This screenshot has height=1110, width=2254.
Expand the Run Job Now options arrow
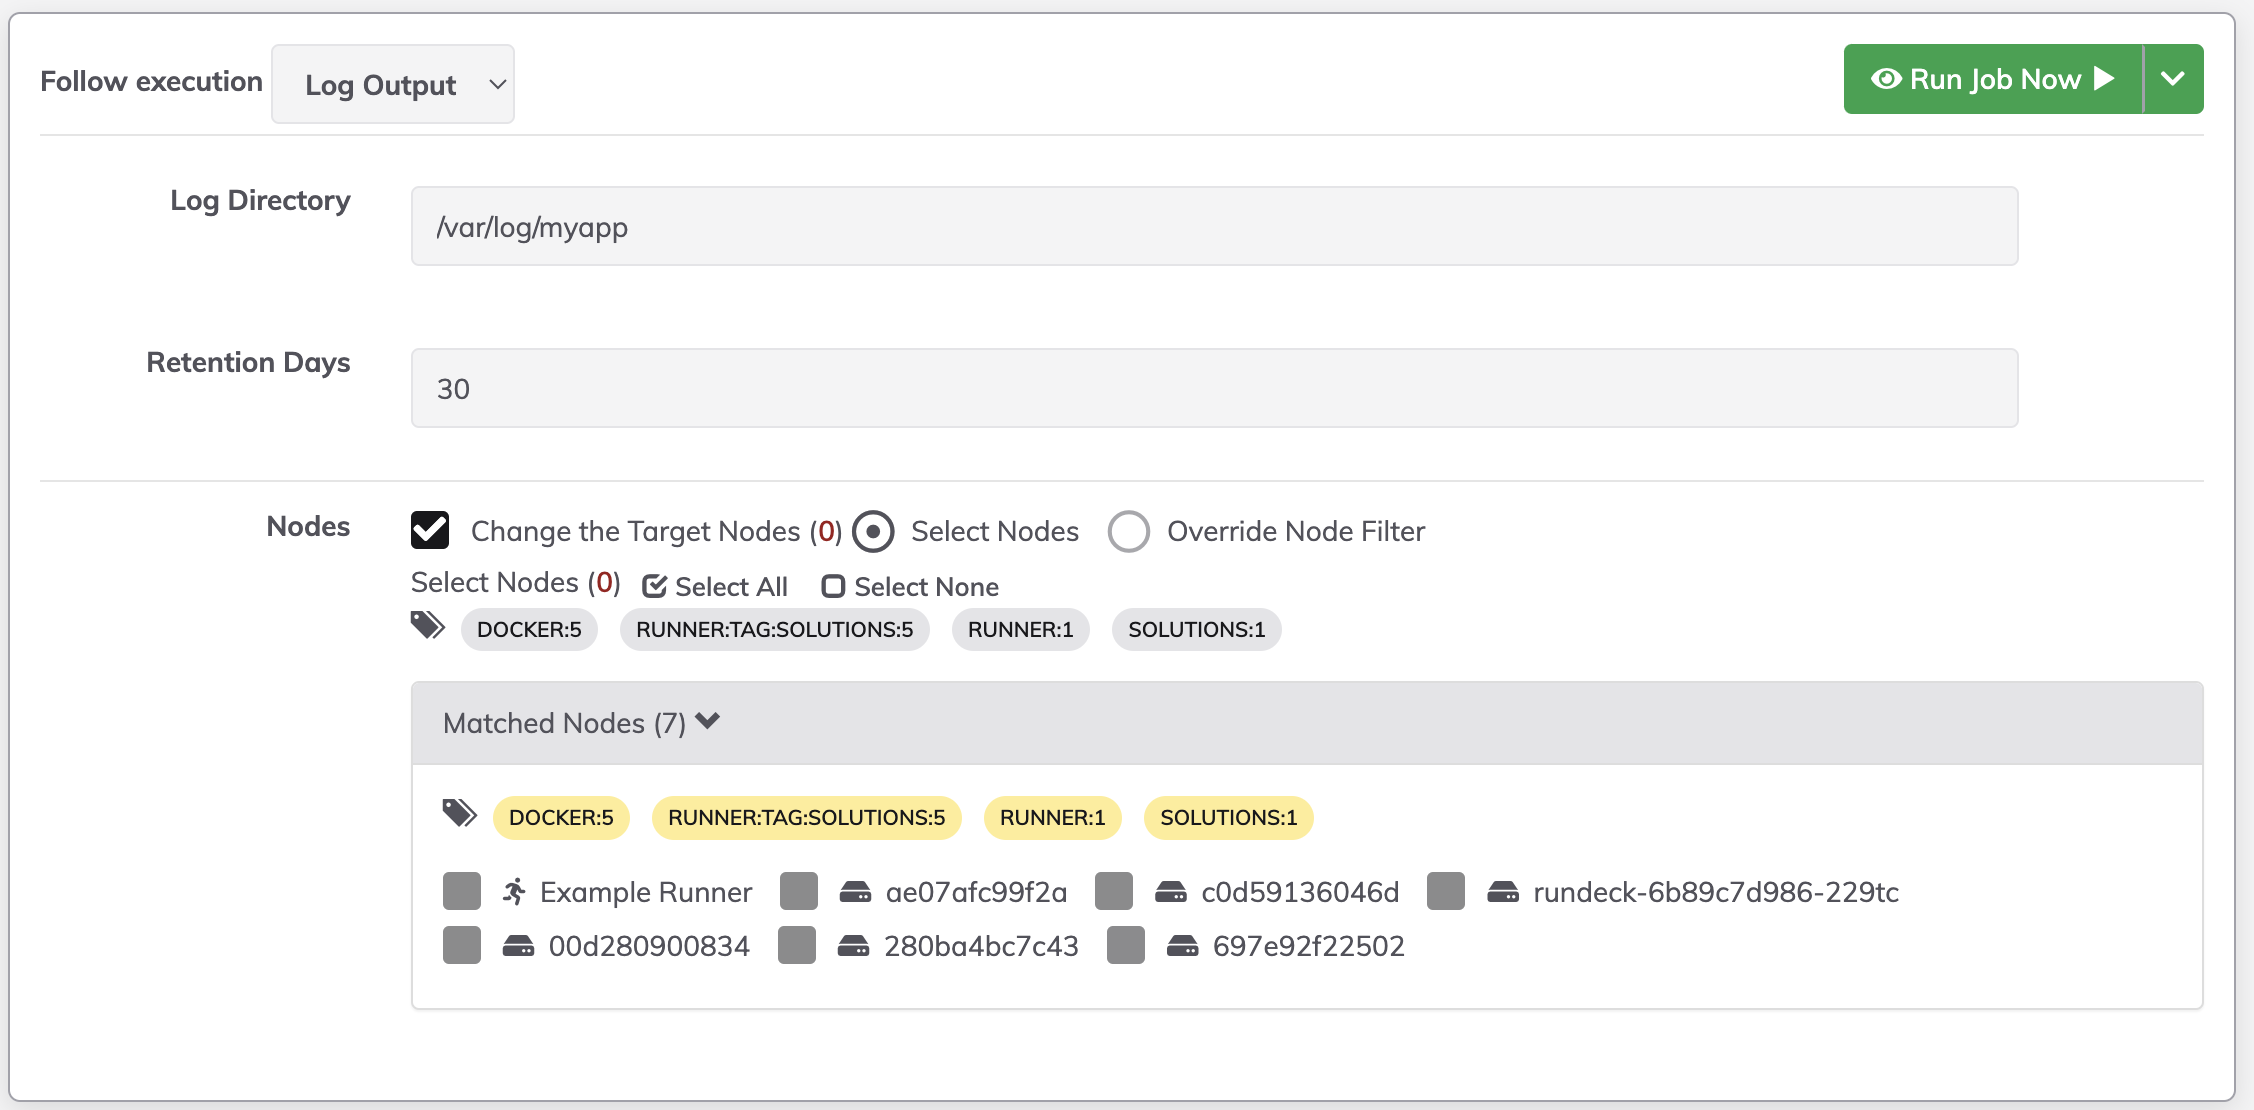pyautogui.click(x=2173, y=79)
